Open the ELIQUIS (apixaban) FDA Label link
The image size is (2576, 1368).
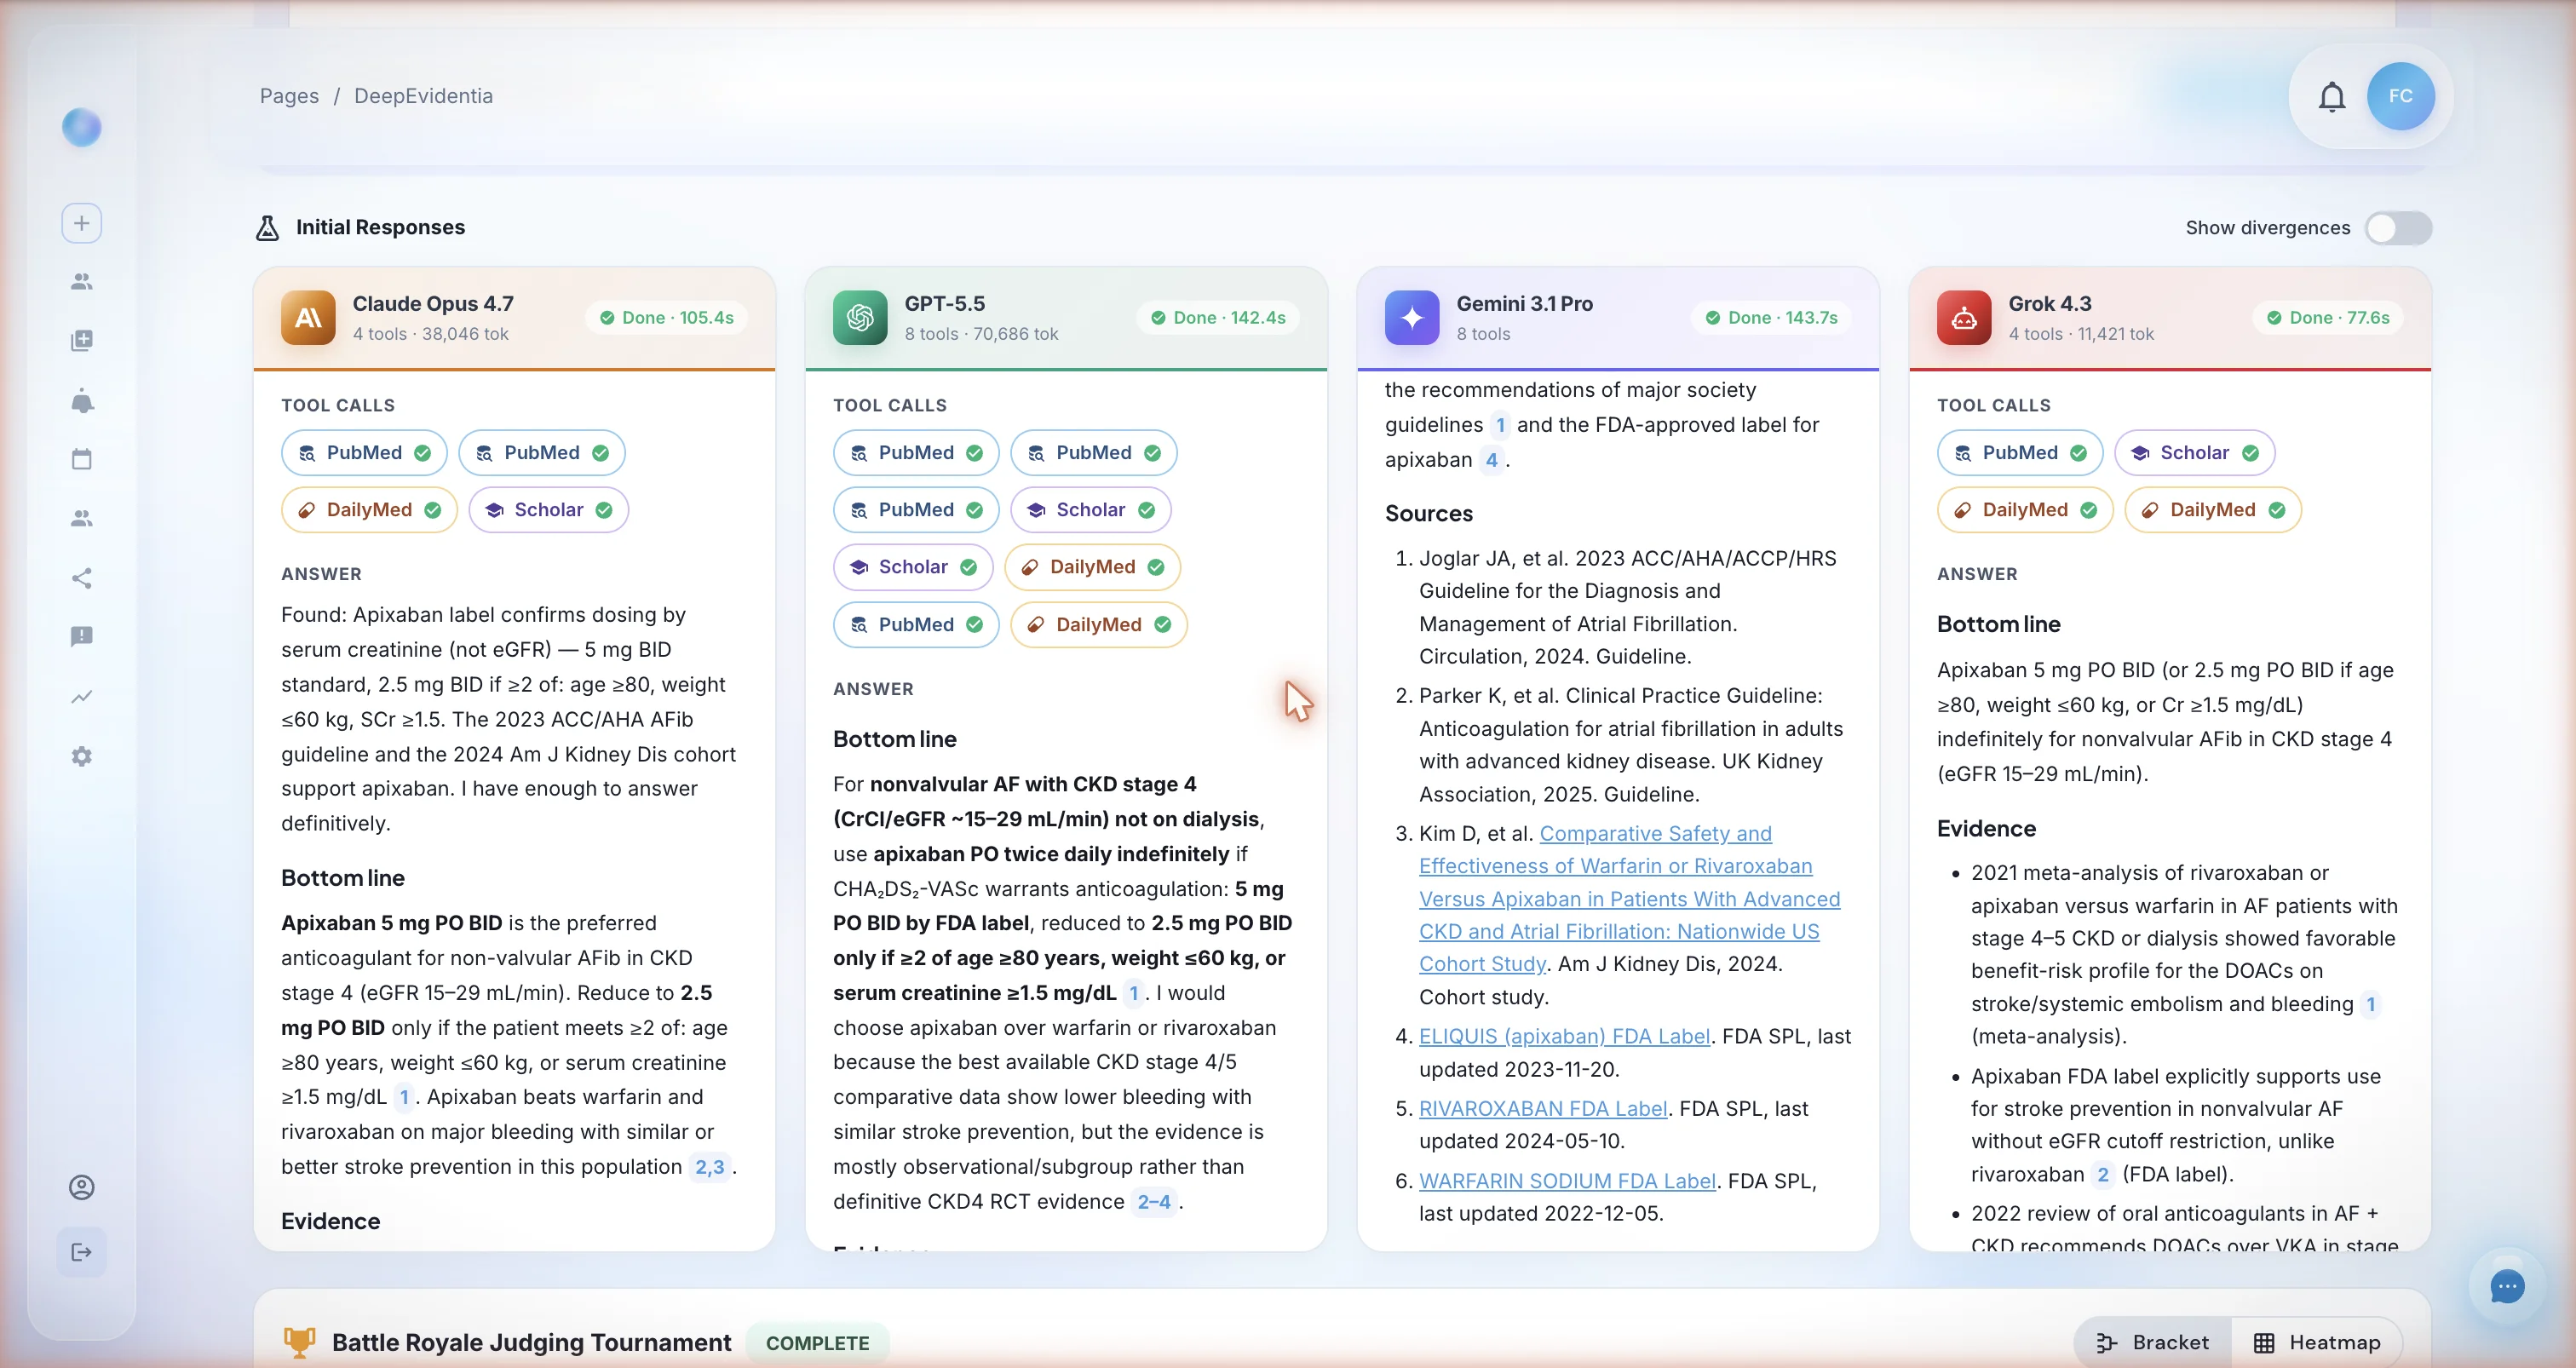[1564, 1036]
